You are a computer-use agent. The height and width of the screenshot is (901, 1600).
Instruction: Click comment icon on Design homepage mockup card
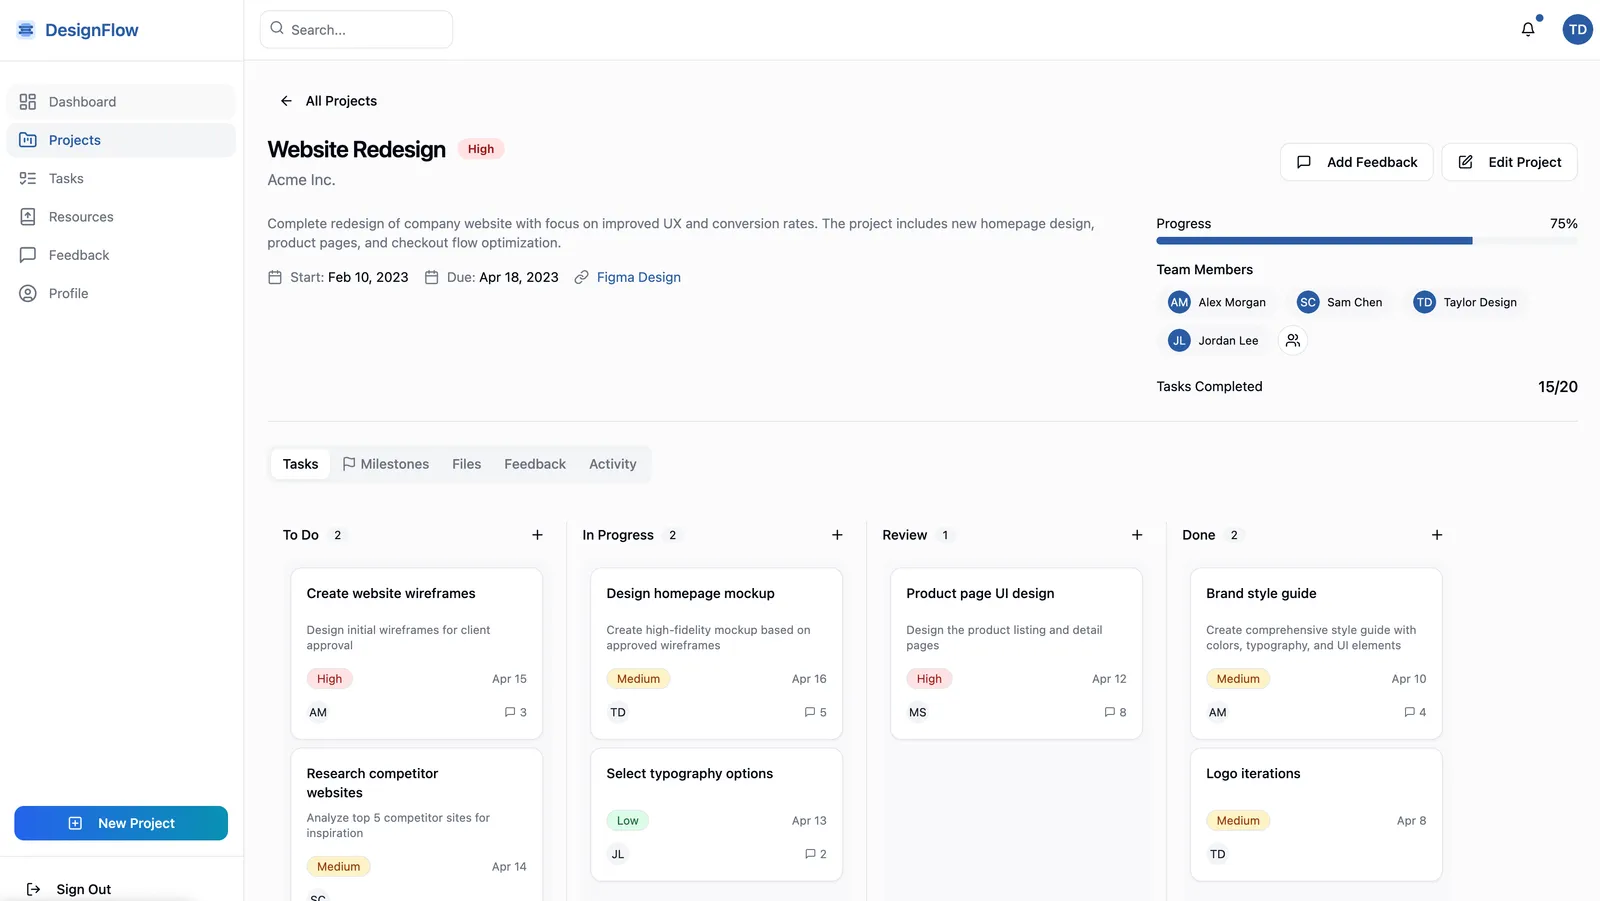810,712
